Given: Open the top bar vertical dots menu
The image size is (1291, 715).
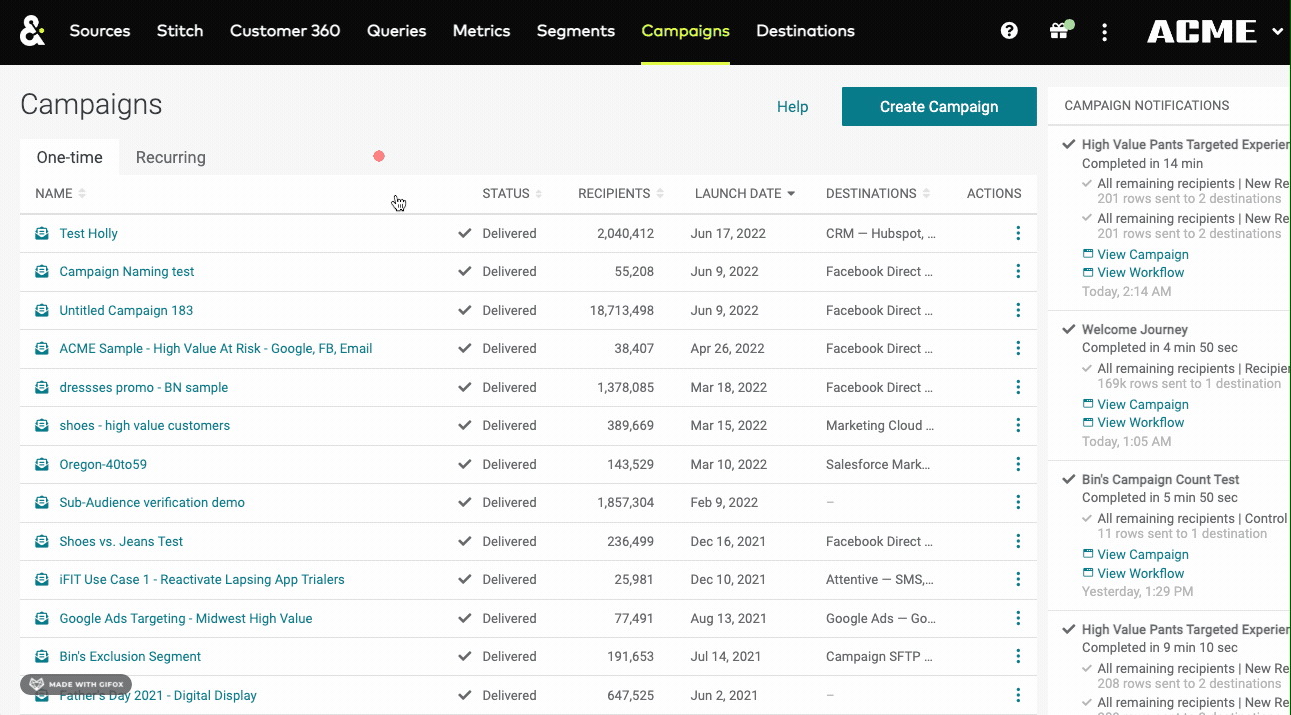Looking at the screenshot, I should pos(1104,32).
